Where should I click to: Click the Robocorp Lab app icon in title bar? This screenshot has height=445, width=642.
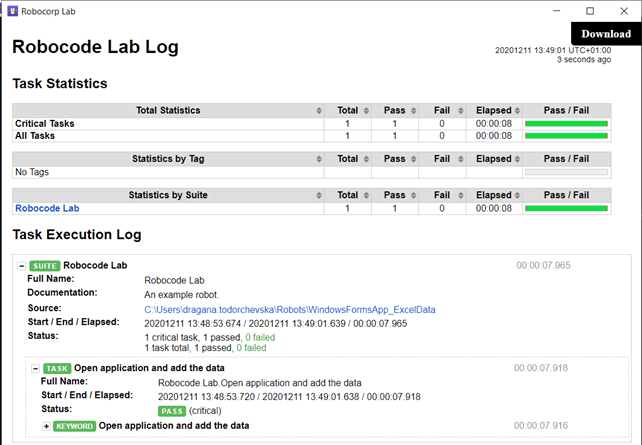[13, 11]
